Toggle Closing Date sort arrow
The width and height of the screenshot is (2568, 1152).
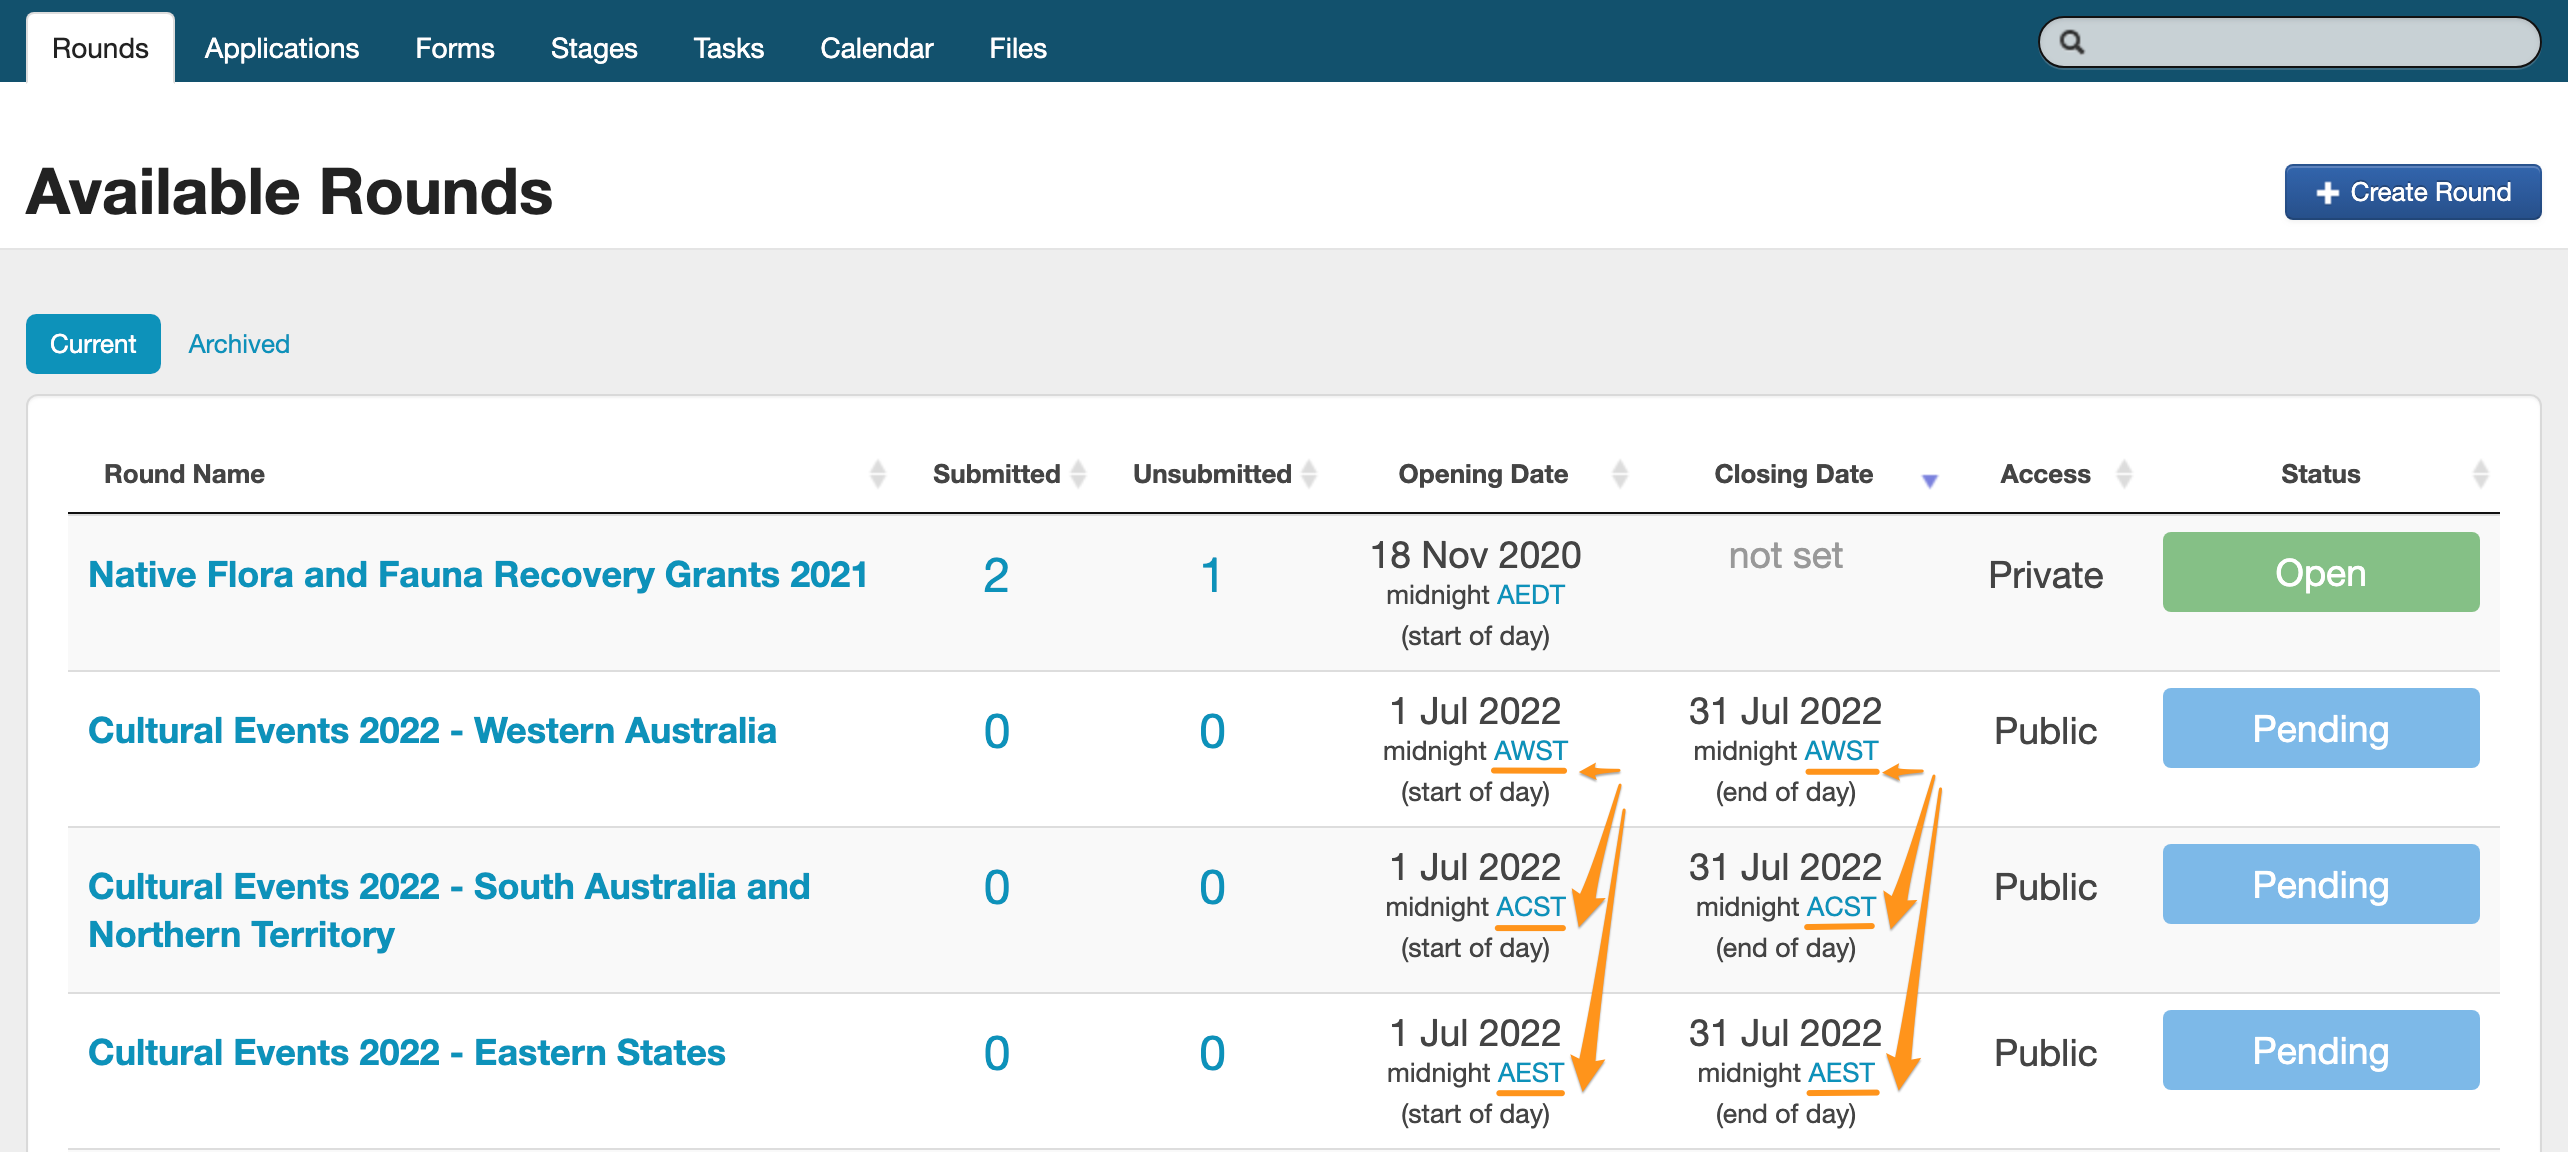click(1929, 480)
